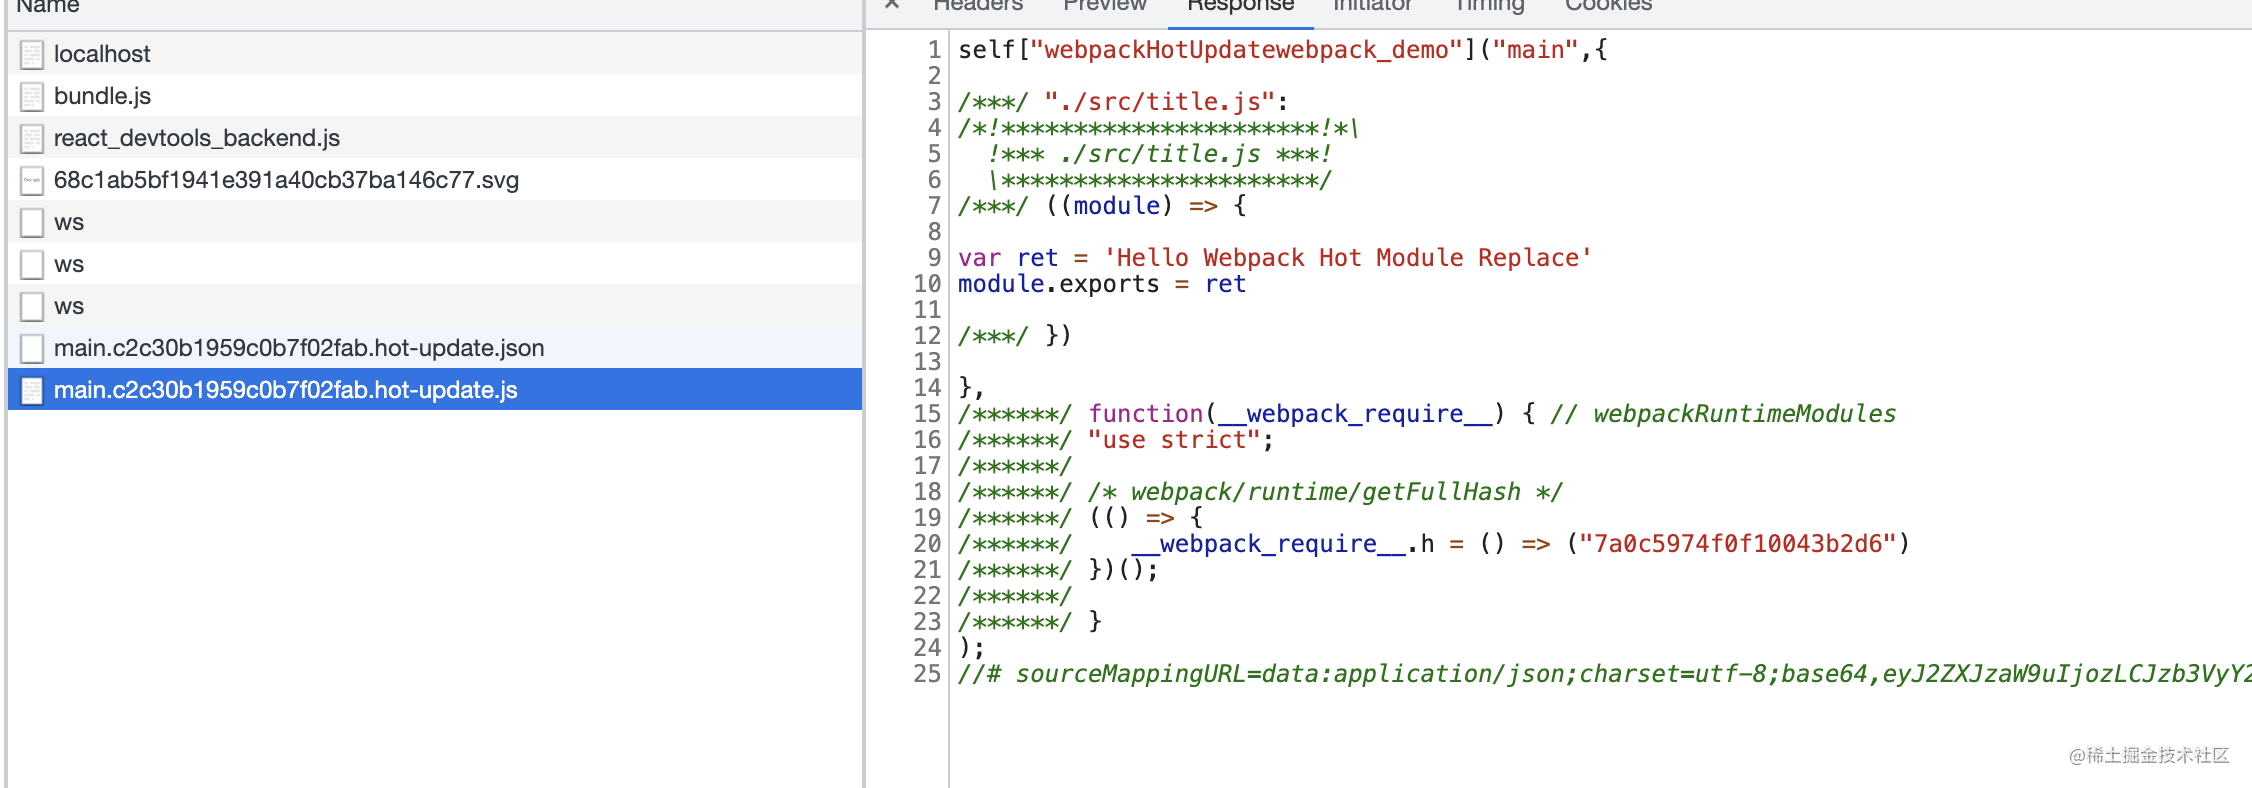Select the main hot-update.json request
Viewport: 2252px width, 788px height.
[x=435, y=348]
